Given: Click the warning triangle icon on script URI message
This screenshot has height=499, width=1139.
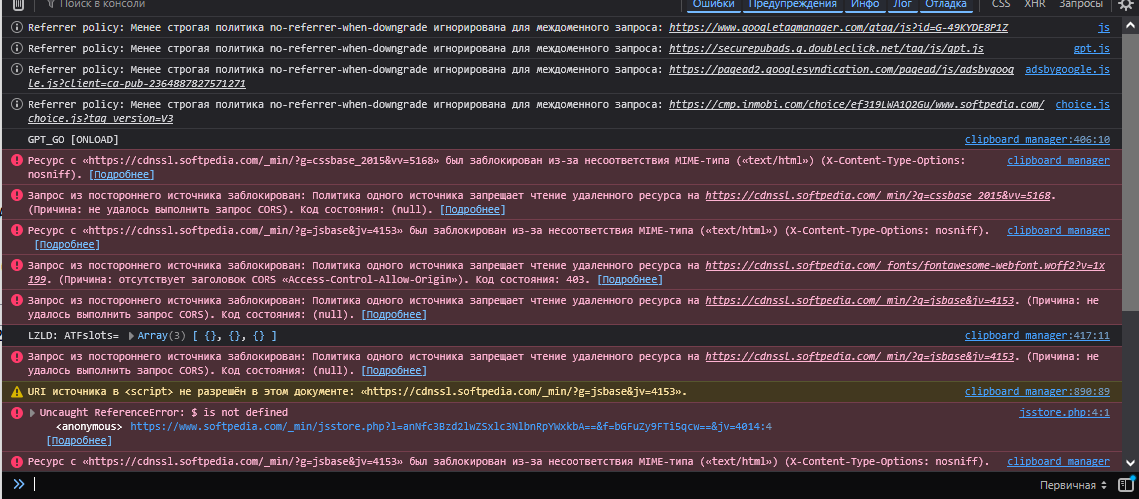Looking at the screenshot, I should click(x=16, y=392).
